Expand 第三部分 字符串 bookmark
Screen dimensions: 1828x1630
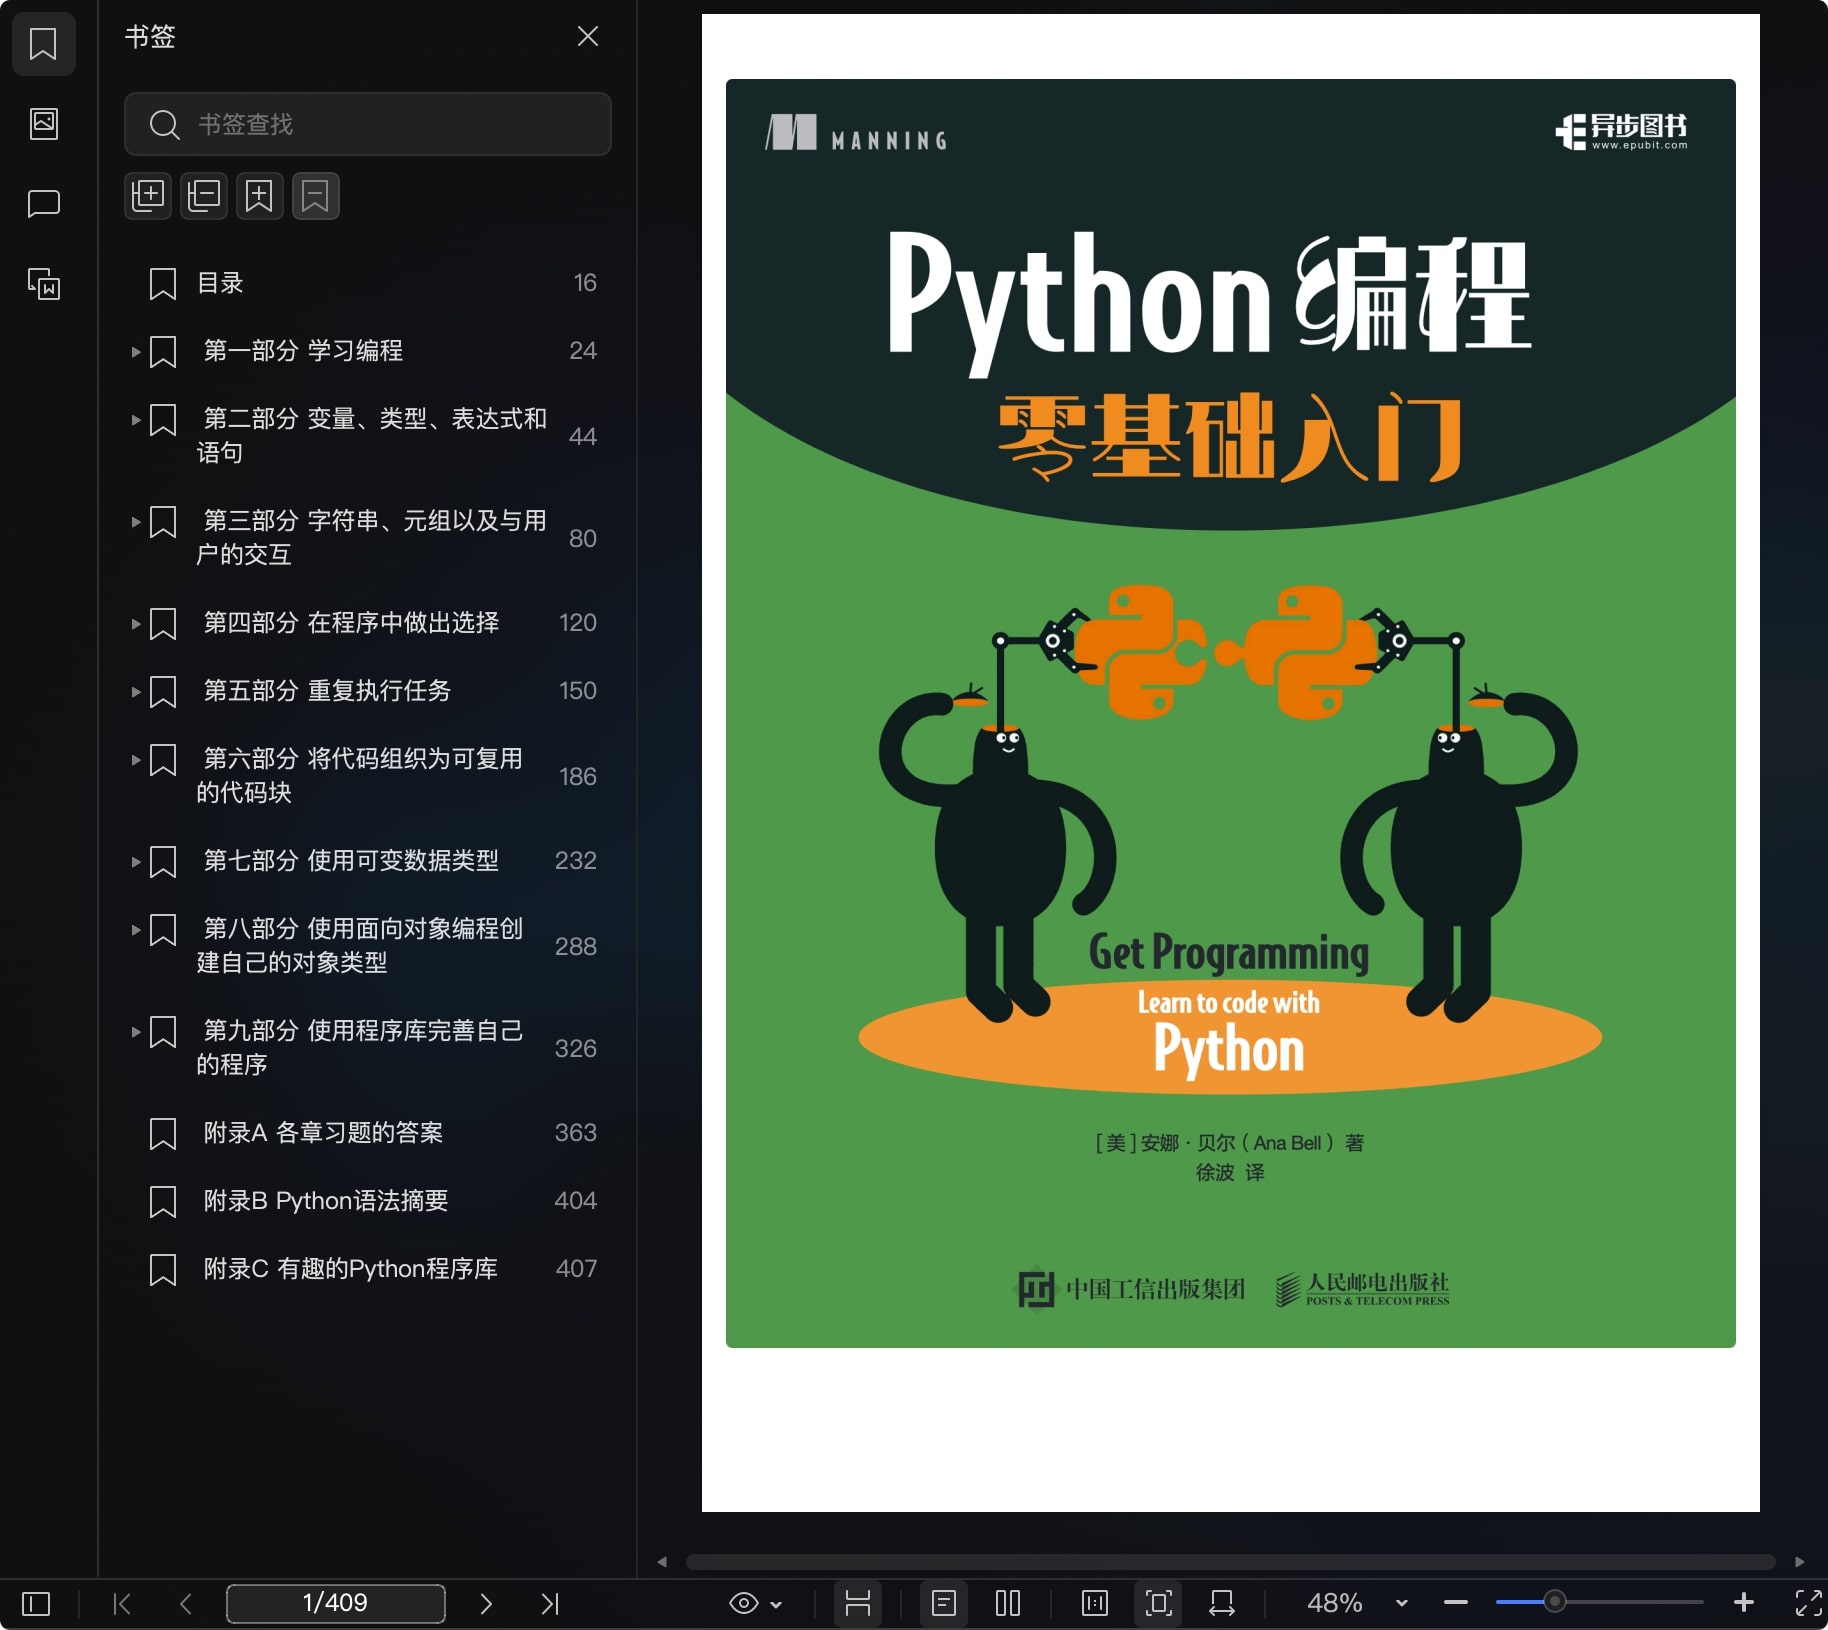pyautogui.click(x=135, y=522)
